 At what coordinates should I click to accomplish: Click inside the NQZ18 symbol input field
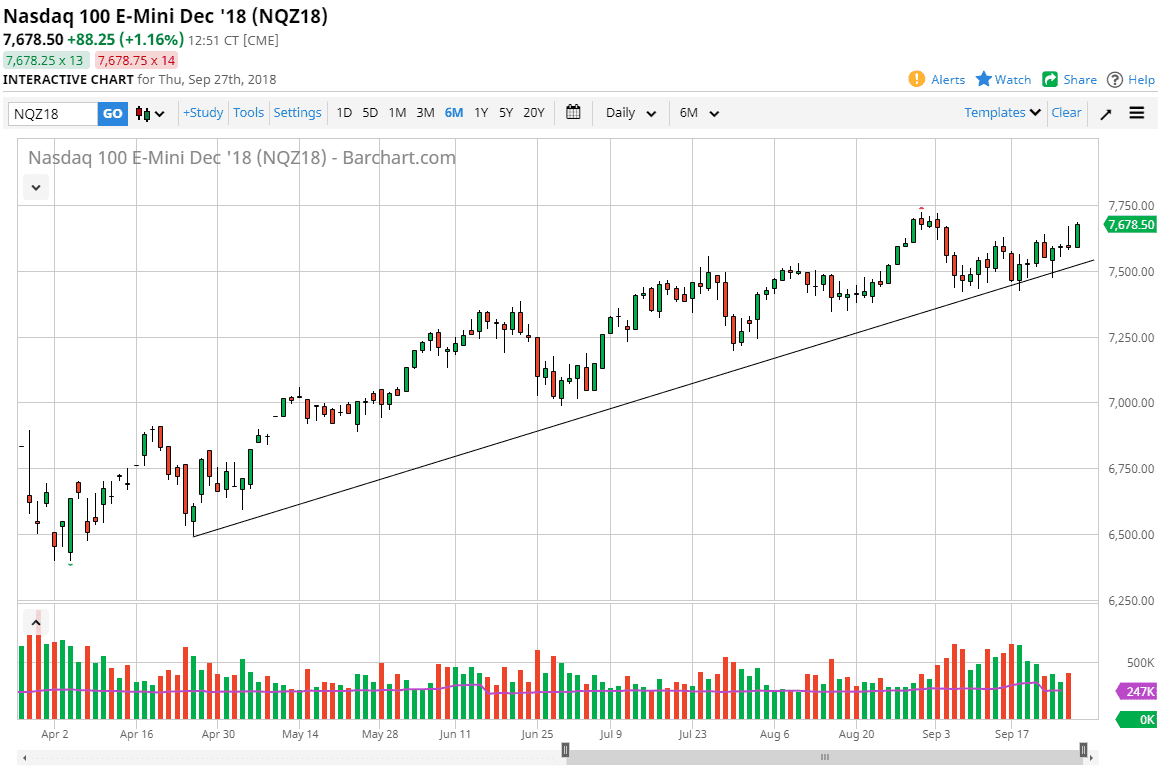coord(50,113)
